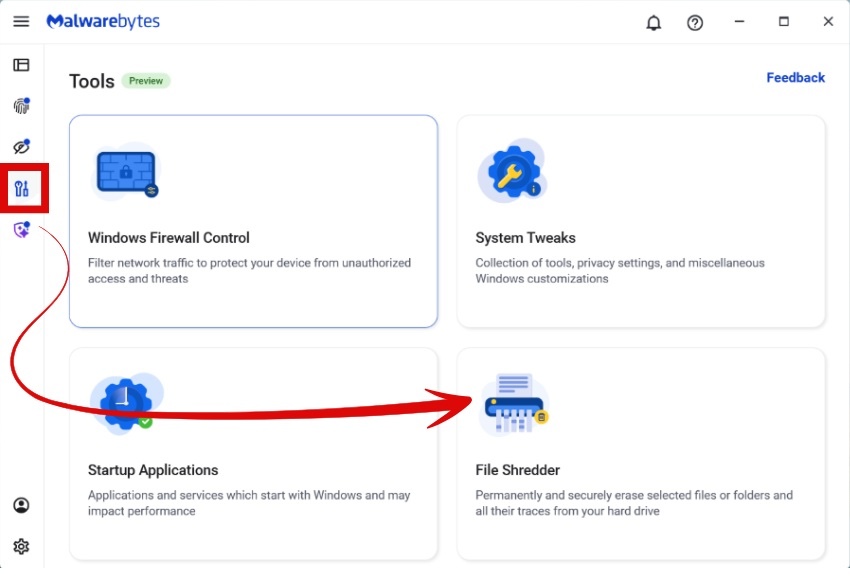Image resolution: width=850 pixels, height=577 pixels.
Task: Open the Startup Applications card
Action: [253, 453]
